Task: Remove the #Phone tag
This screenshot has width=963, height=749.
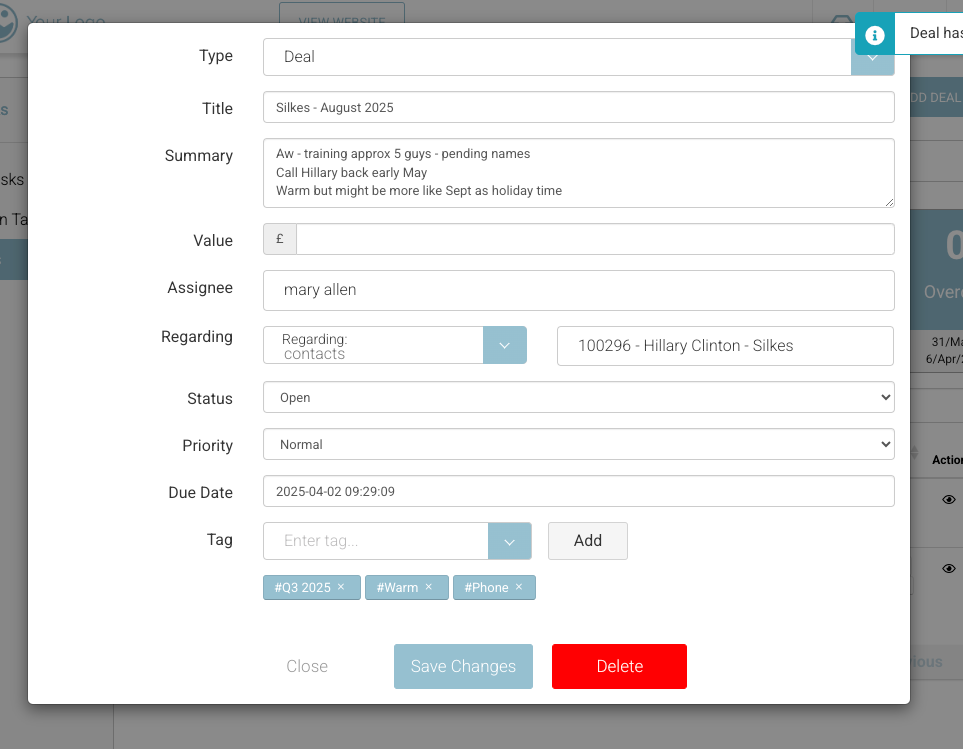Action: pos(519,587)
